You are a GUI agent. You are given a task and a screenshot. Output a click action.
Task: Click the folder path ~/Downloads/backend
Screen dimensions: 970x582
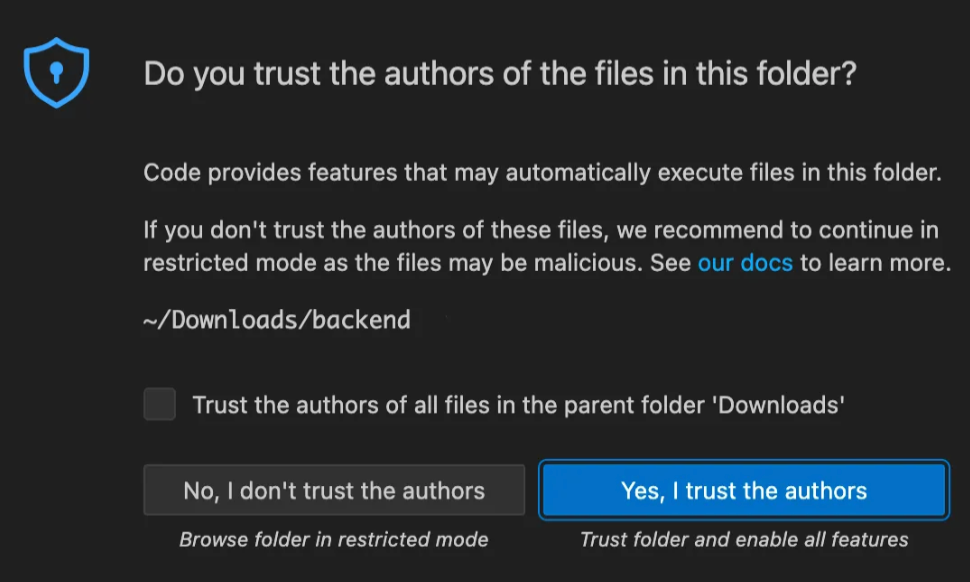tap(276, 320)
